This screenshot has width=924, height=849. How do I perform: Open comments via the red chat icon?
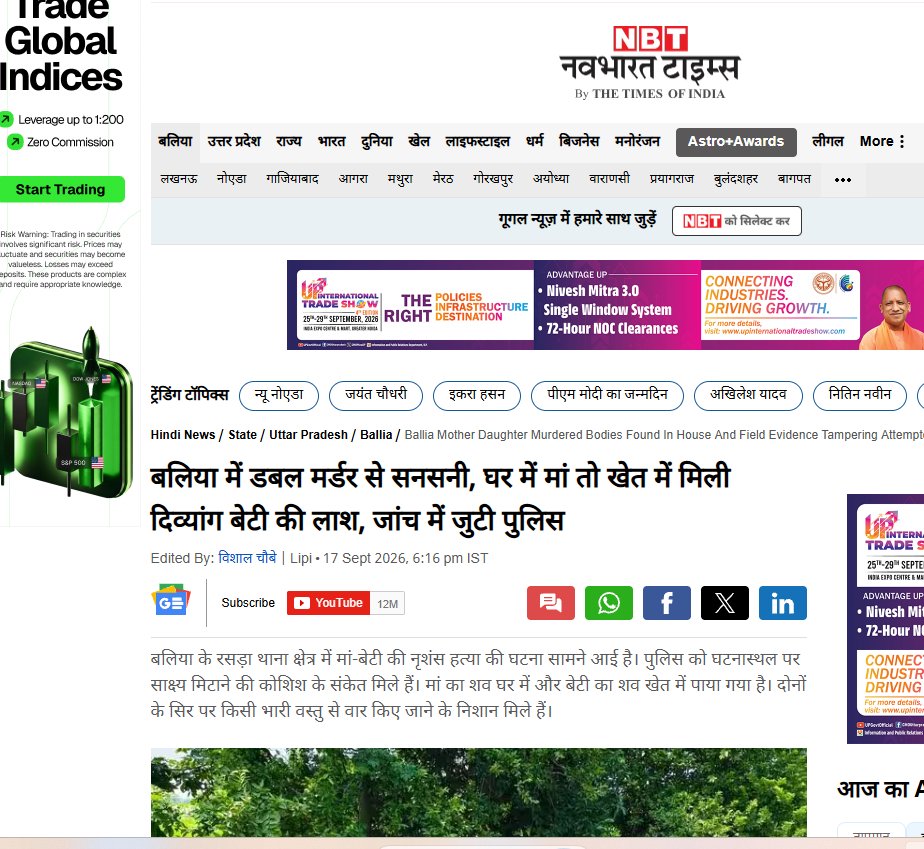click(x=550, y=603)
